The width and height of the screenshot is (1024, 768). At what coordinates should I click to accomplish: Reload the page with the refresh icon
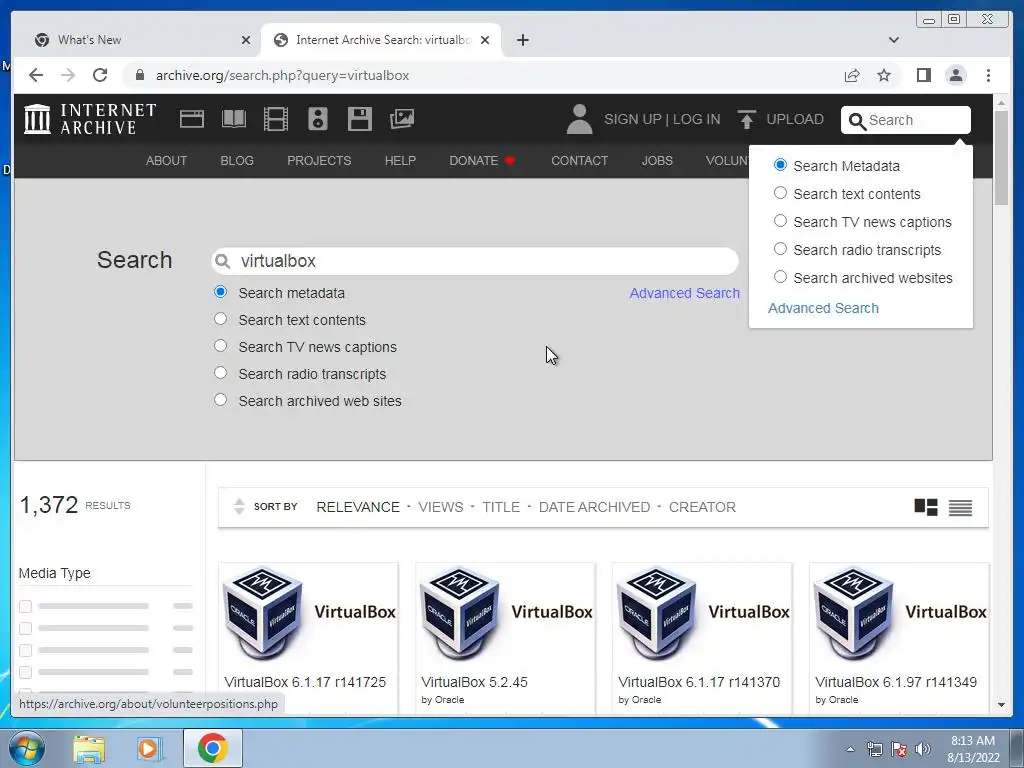click(x=100, y=75)
